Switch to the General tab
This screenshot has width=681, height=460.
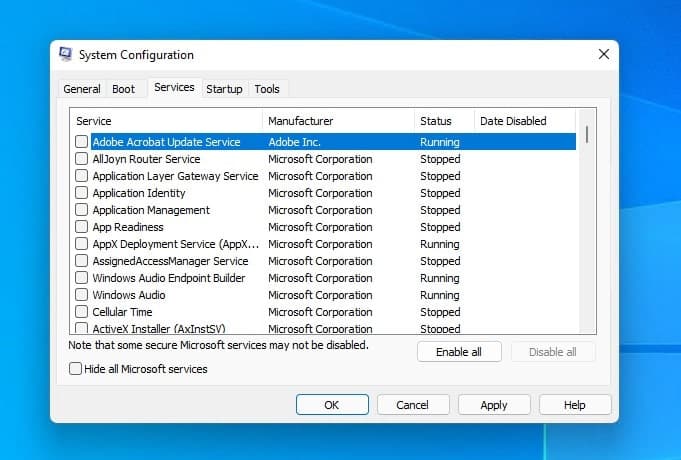82,89
